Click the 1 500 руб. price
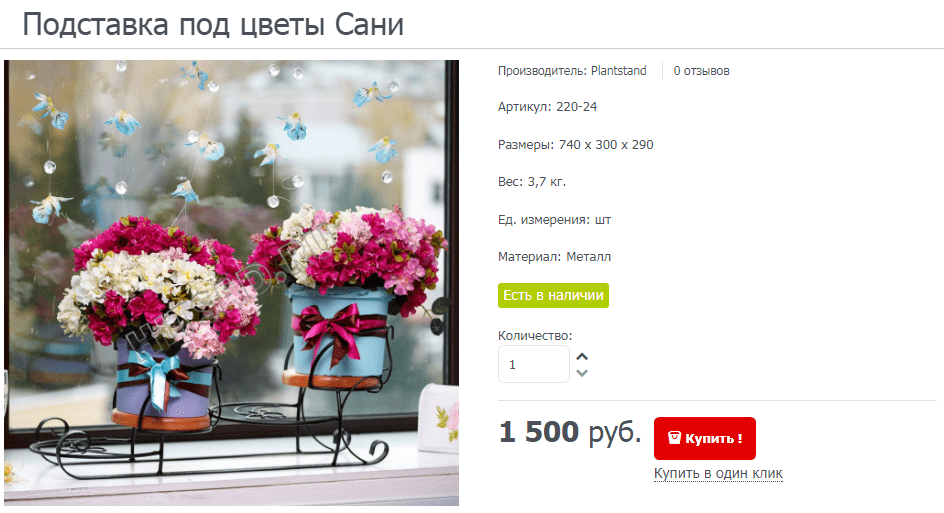 pyautogui.click(x=570, y=432)
